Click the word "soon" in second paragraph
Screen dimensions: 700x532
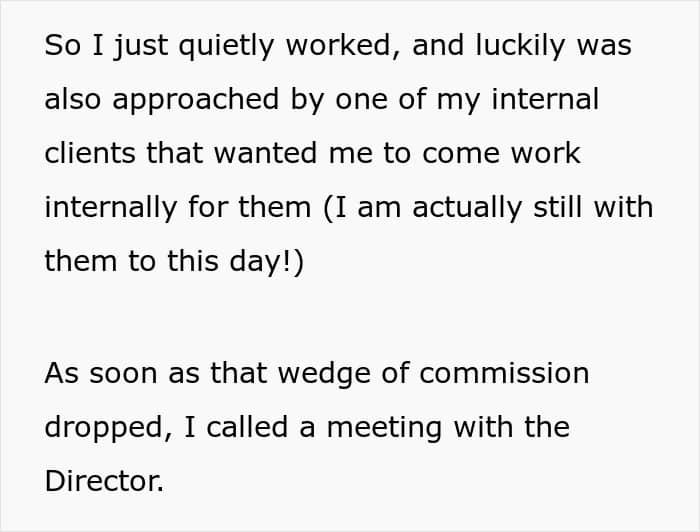(123, 375)
